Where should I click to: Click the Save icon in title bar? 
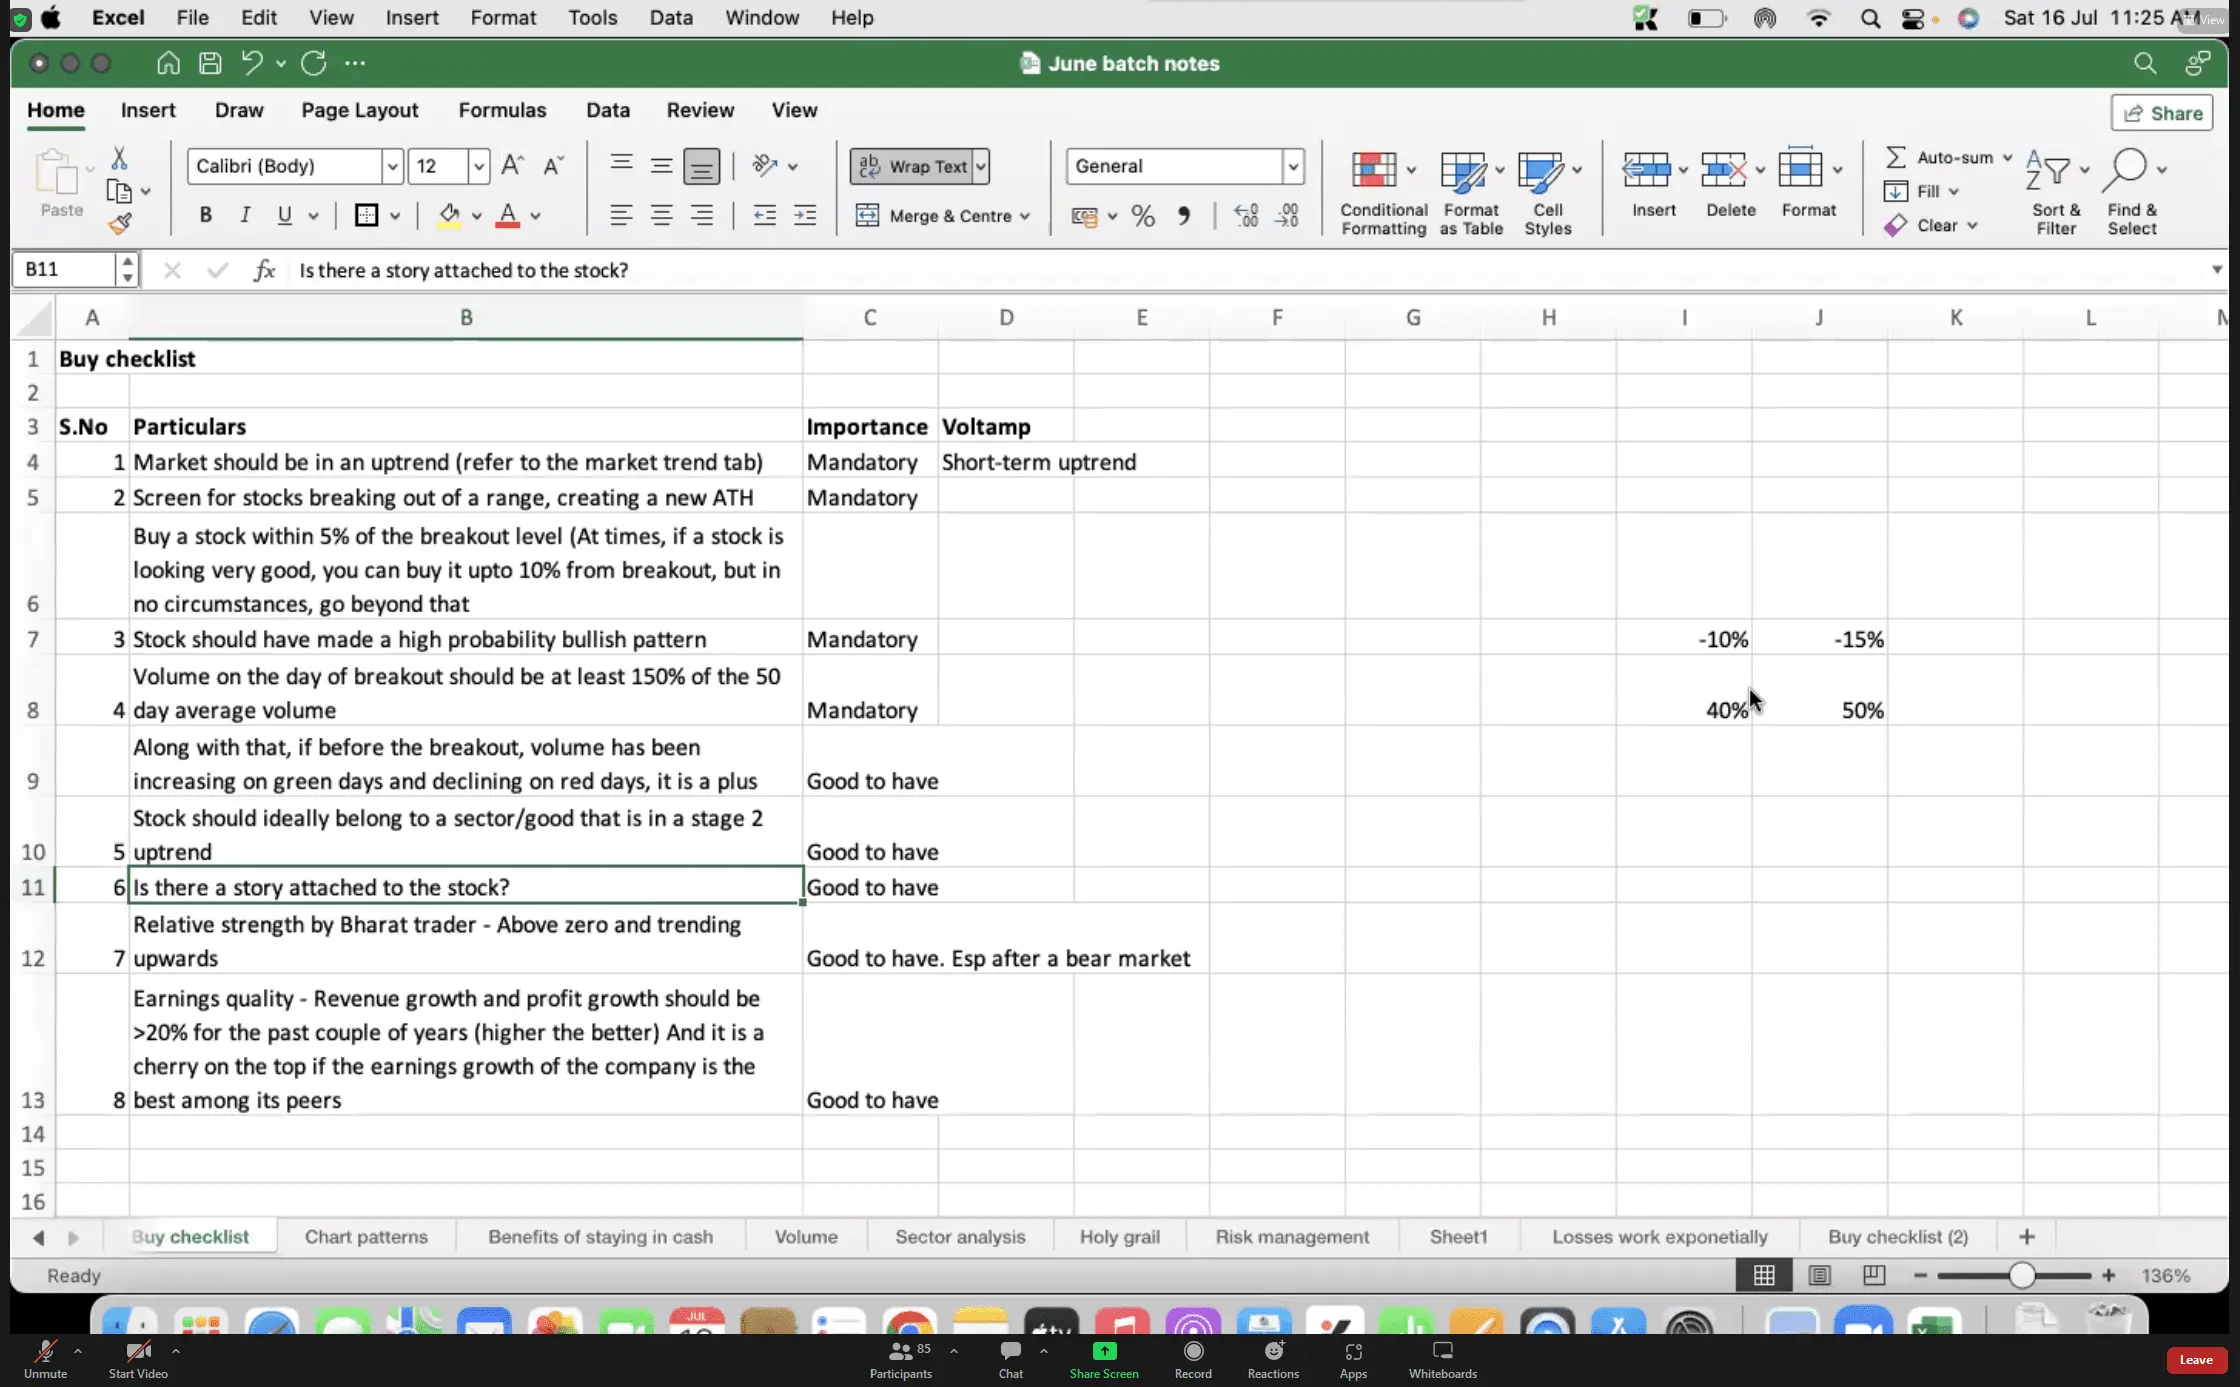[x=210, y=63]
